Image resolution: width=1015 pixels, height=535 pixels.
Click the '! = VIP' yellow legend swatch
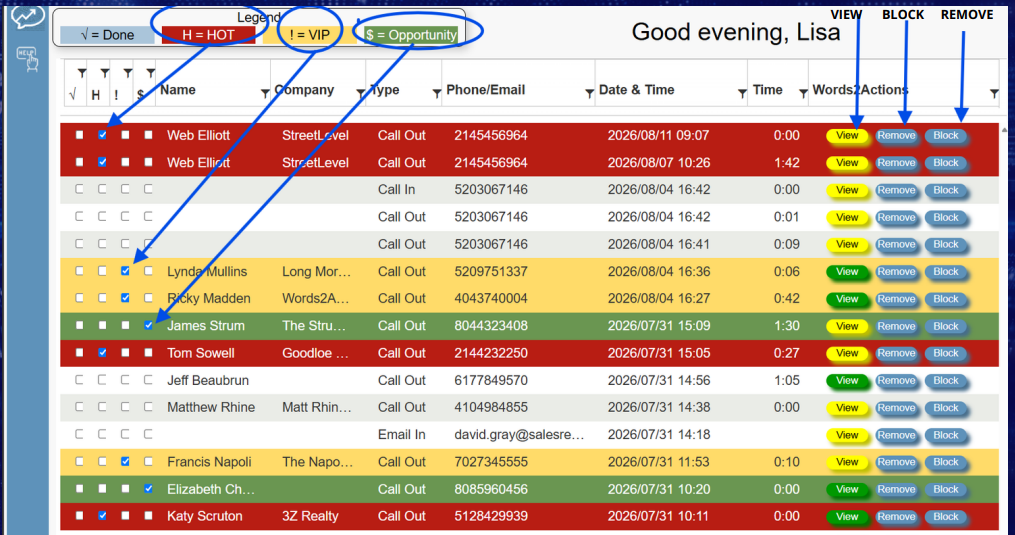pyautogui.click(x=309, y=35)
